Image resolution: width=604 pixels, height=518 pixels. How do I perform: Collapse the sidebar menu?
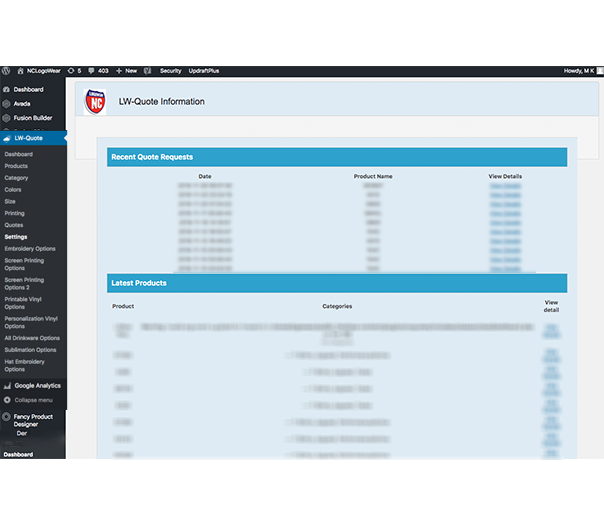coord(33,399)
